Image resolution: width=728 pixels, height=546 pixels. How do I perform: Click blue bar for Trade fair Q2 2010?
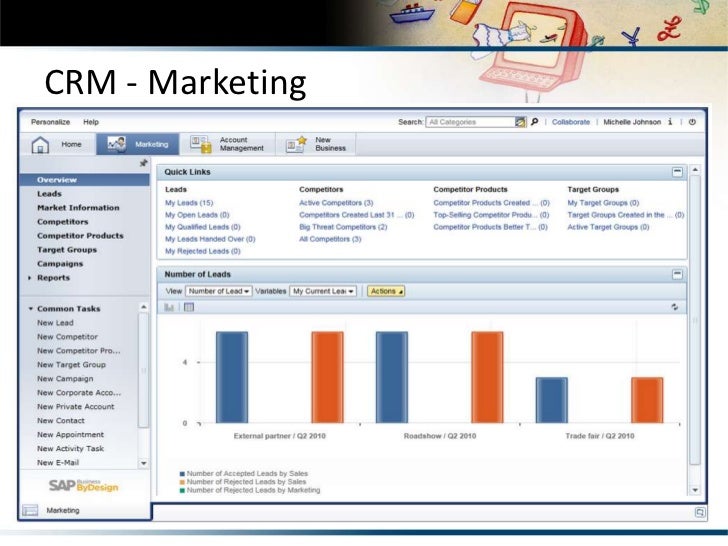[x=552, y=400]
